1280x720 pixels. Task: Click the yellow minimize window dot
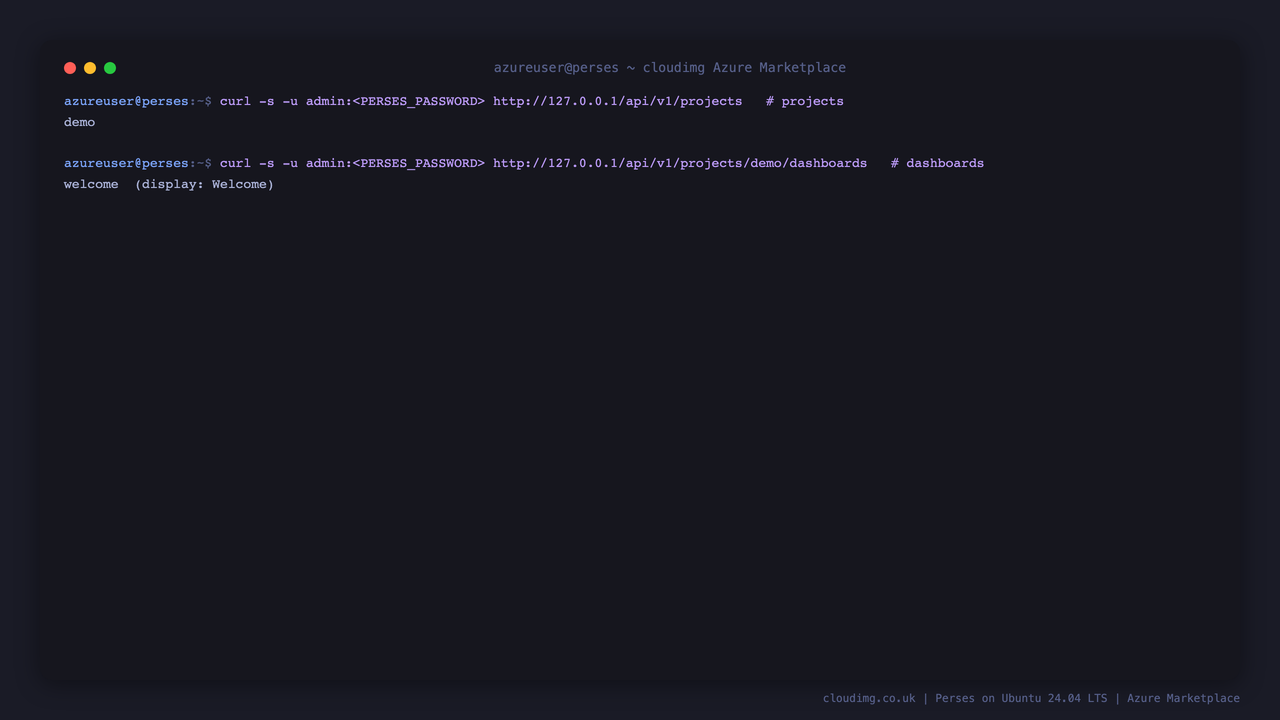90,68
